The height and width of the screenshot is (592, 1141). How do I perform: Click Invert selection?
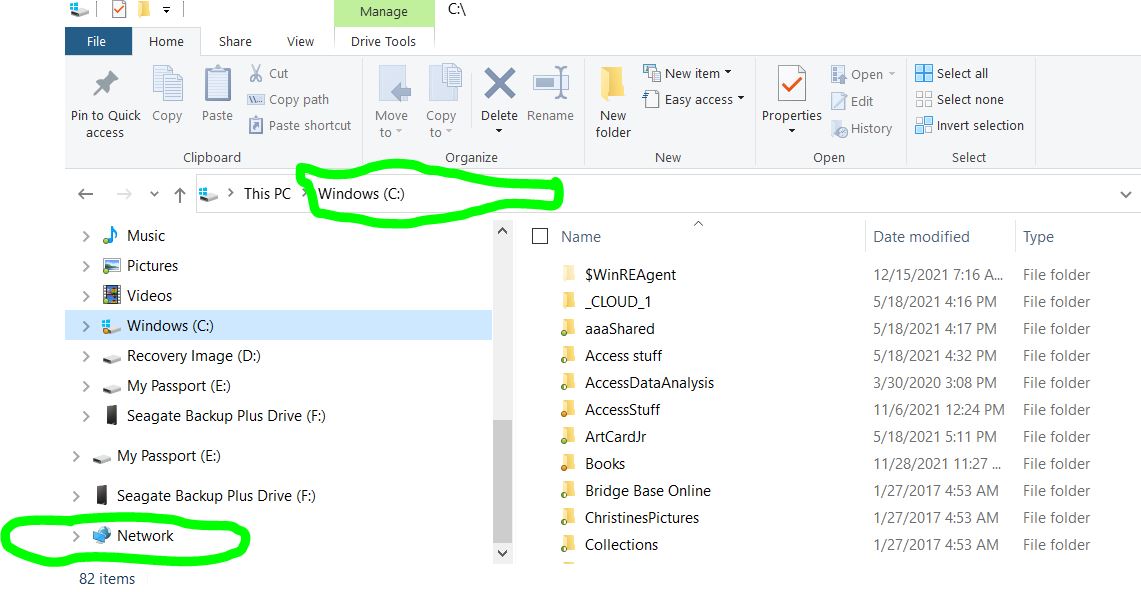[969, 126]
